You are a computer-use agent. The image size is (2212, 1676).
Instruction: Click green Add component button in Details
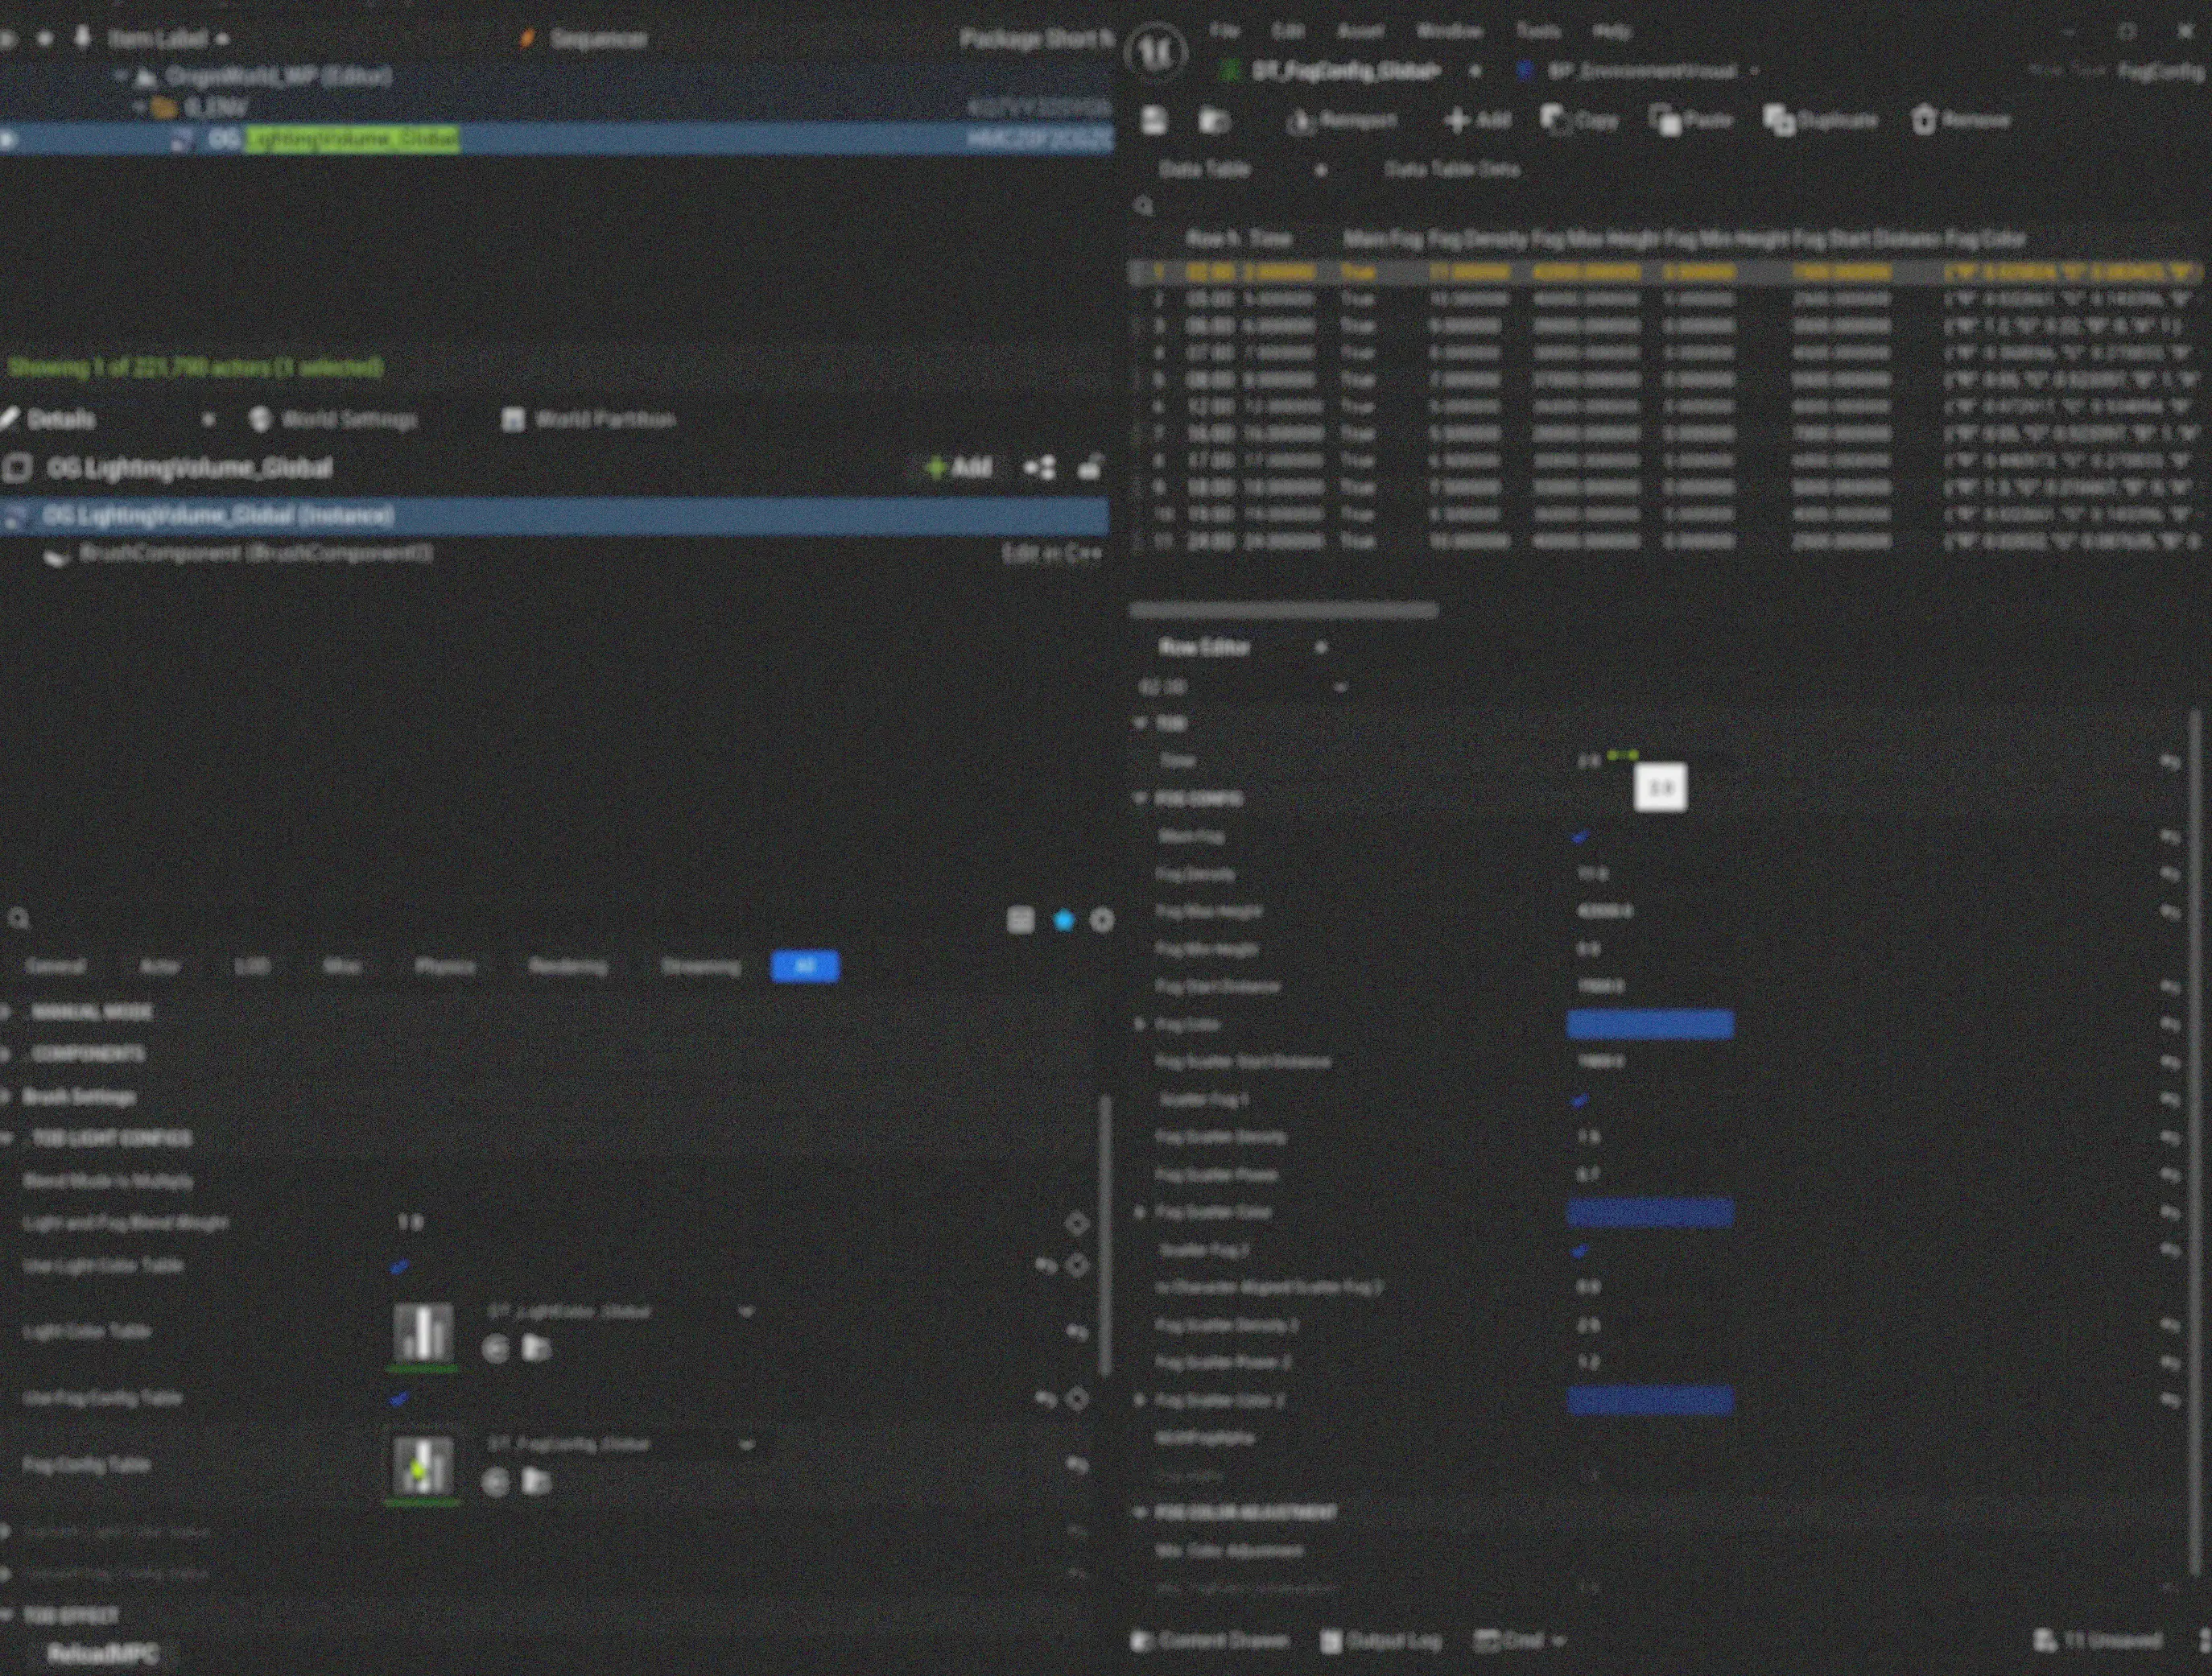(958, 467)
